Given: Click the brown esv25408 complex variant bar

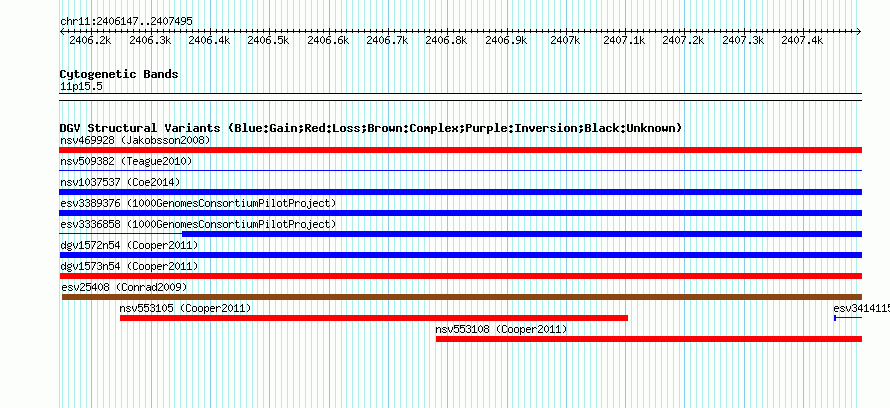Looking at the screenshot, I should coord(462,297).
